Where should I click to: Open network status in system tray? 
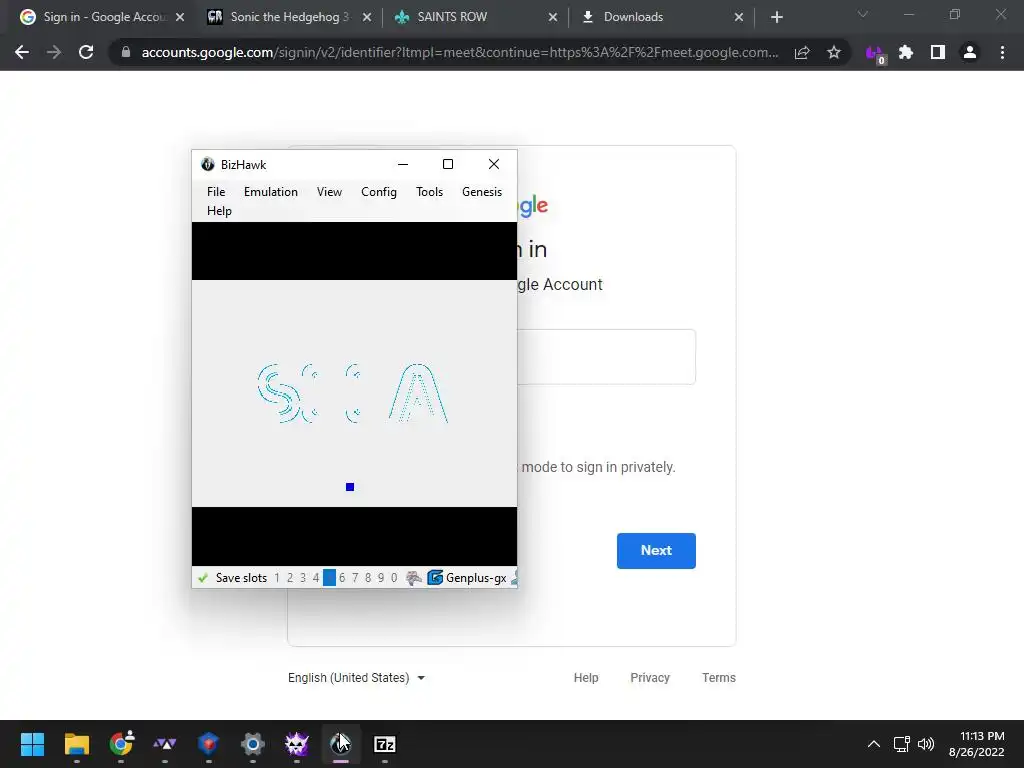pos(902,744)
